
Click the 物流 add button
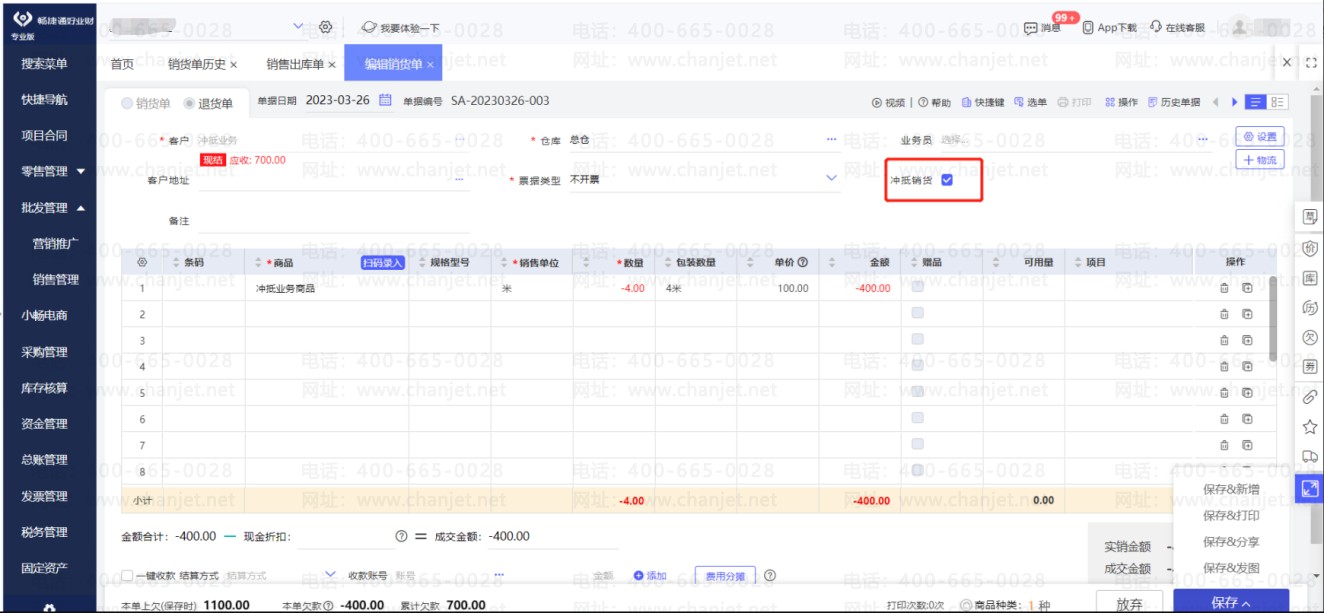1260,160
